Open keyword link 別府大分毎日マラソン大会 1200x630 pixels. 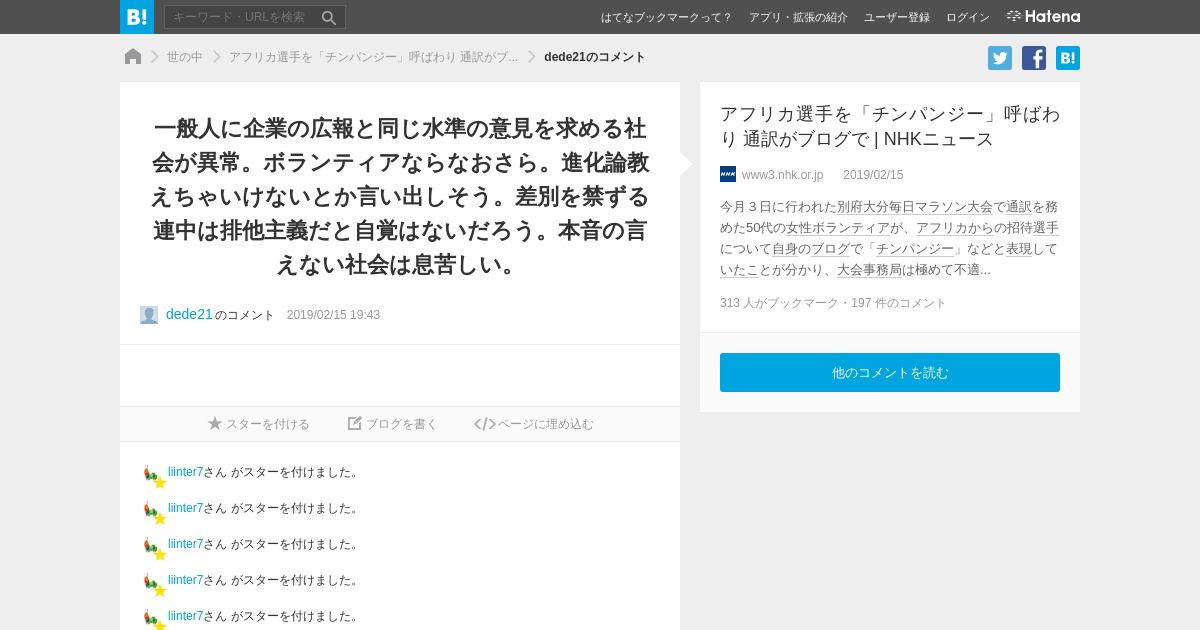[915, 207]
